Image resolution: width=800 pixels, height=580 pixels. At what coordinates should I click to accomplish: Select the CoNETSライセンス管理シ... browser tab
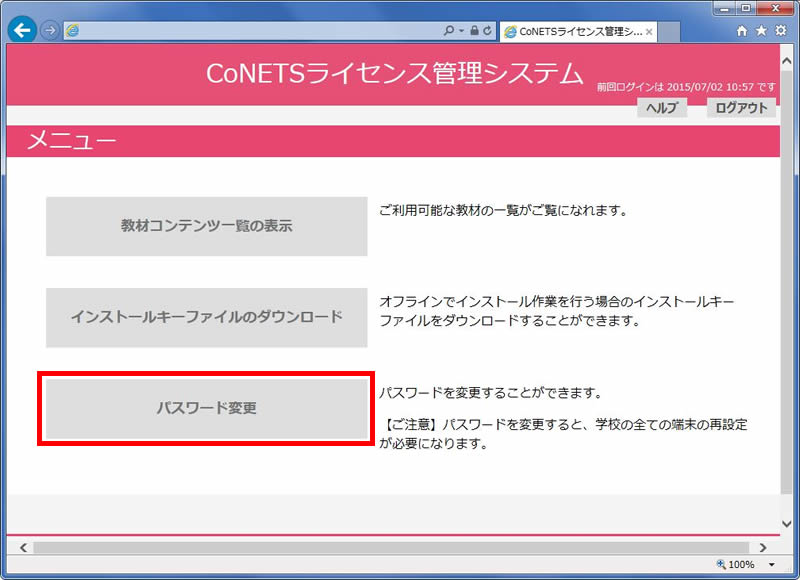point(578,32)
